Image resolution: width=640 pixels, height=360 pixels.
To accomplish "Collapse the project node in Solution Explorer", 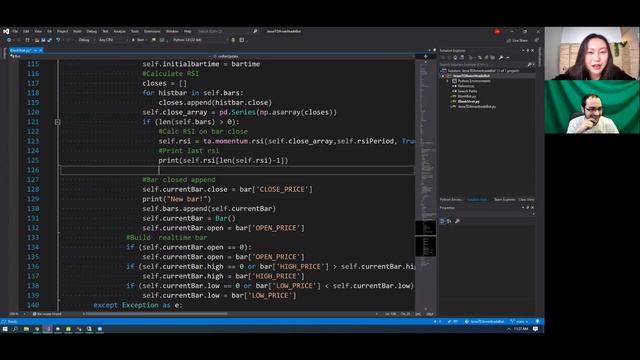I will (x=443, y=76).
